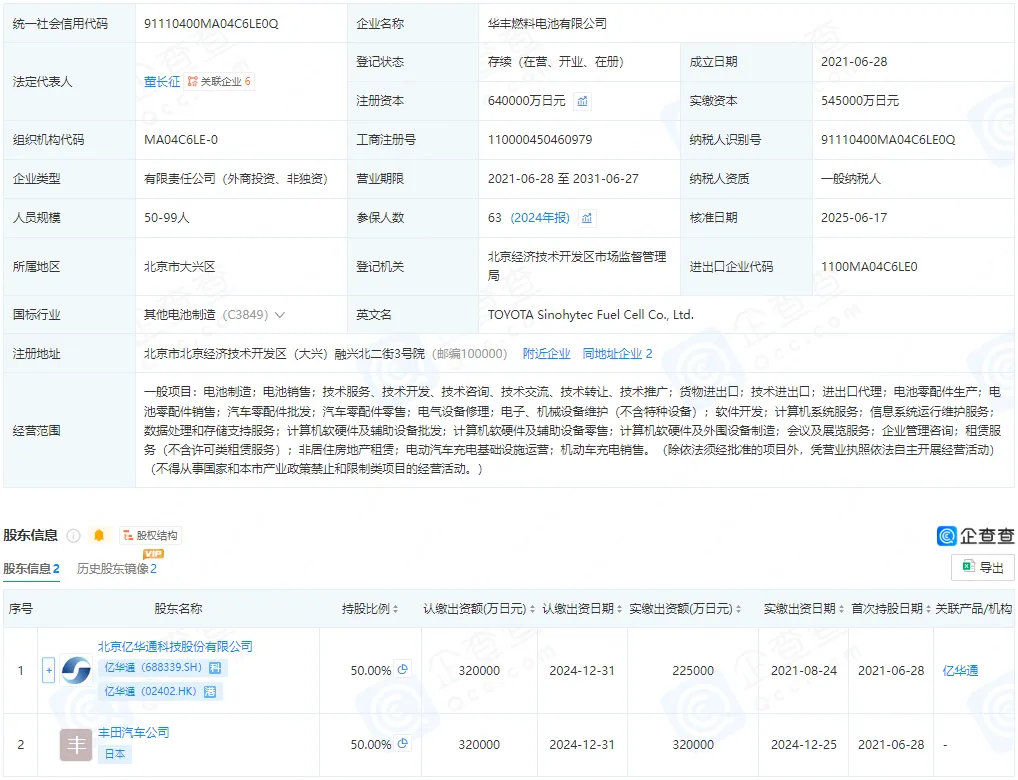Select paid-in amount 225000 in shareholder table
The image size is (1018, 780).
pyautogui.click(x=693, y=671)
